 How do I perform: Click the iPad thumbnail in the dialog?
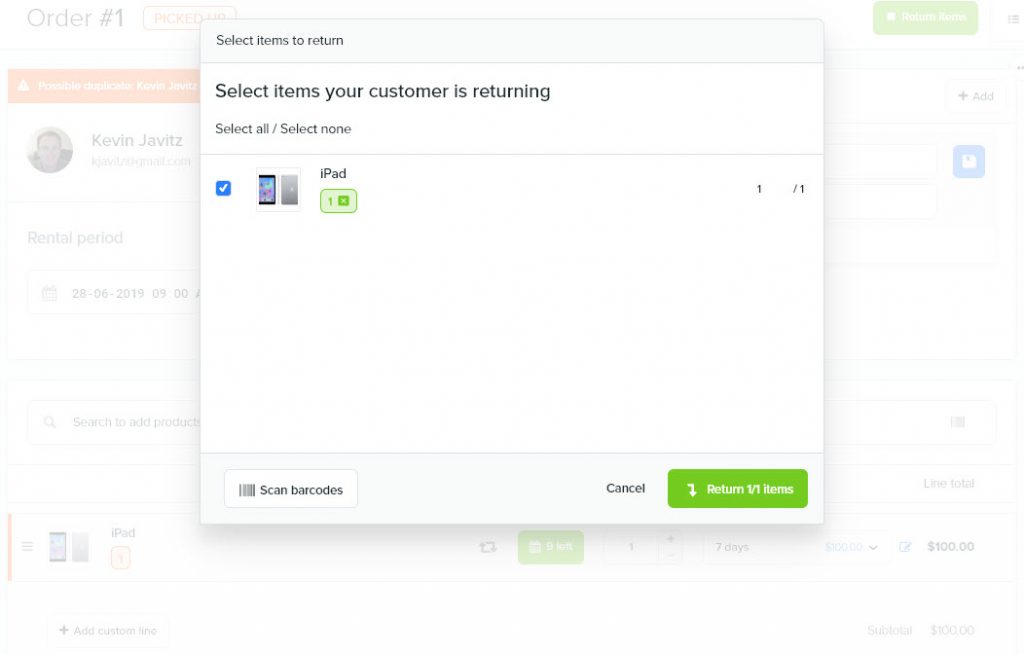tap(278, 189)
